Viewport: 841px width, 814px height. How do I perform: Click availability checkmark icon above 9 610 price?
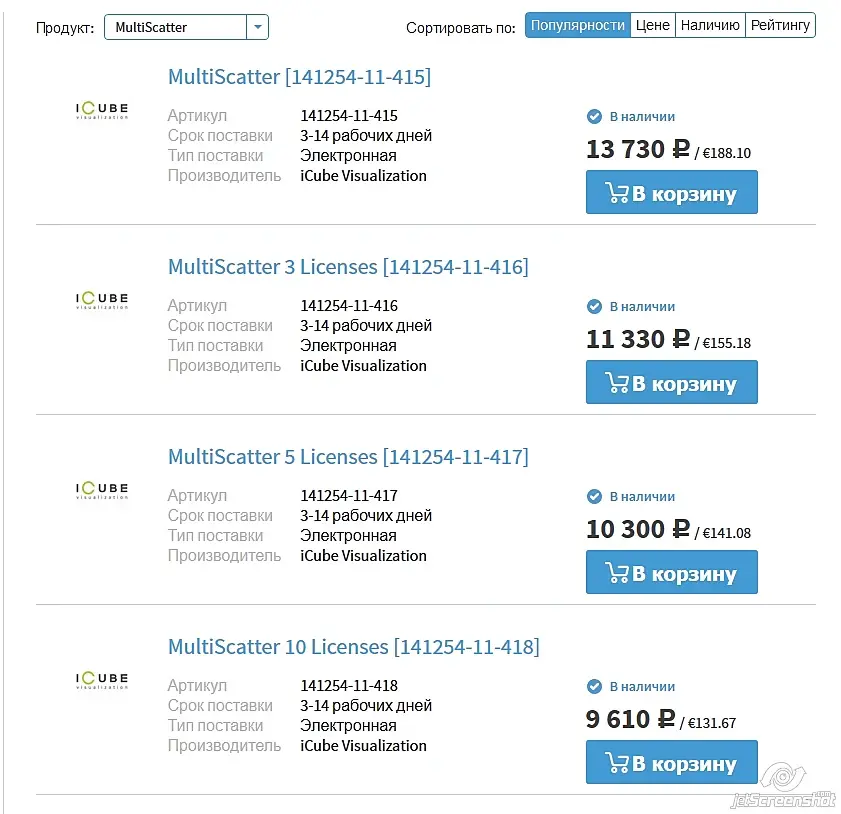(x=594, y=687)
